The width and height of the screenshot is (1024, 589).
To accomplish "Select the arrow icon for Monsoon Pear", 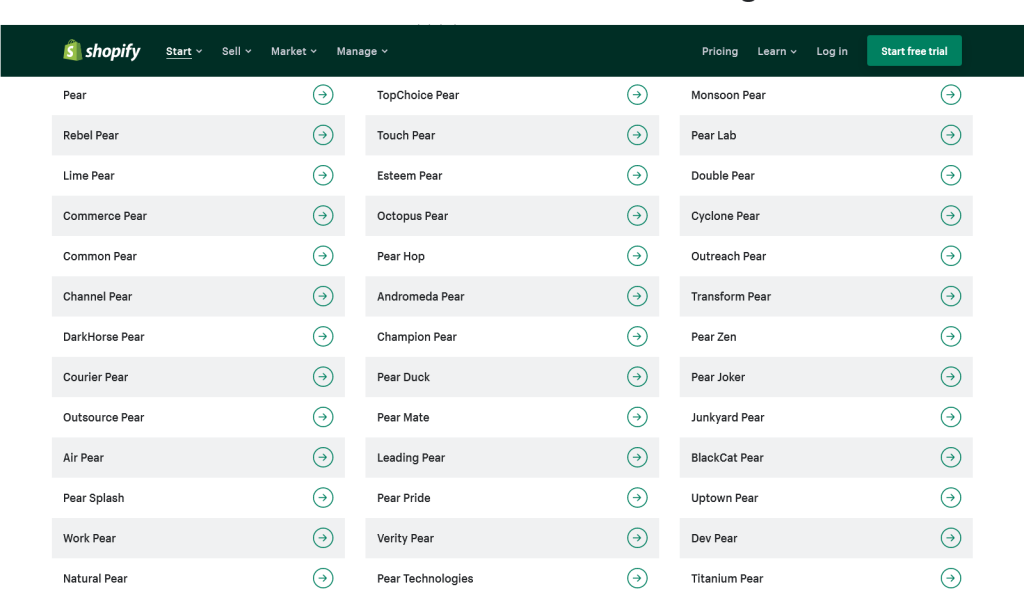I will point(950,95).
